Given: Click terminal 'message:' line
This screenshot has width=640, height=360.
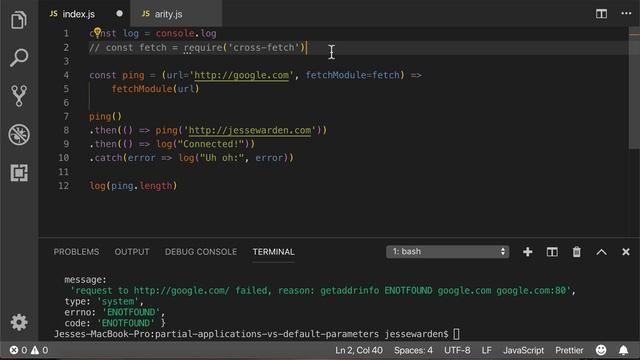Looking at the screenshot, I should click(x=85, y=280).
